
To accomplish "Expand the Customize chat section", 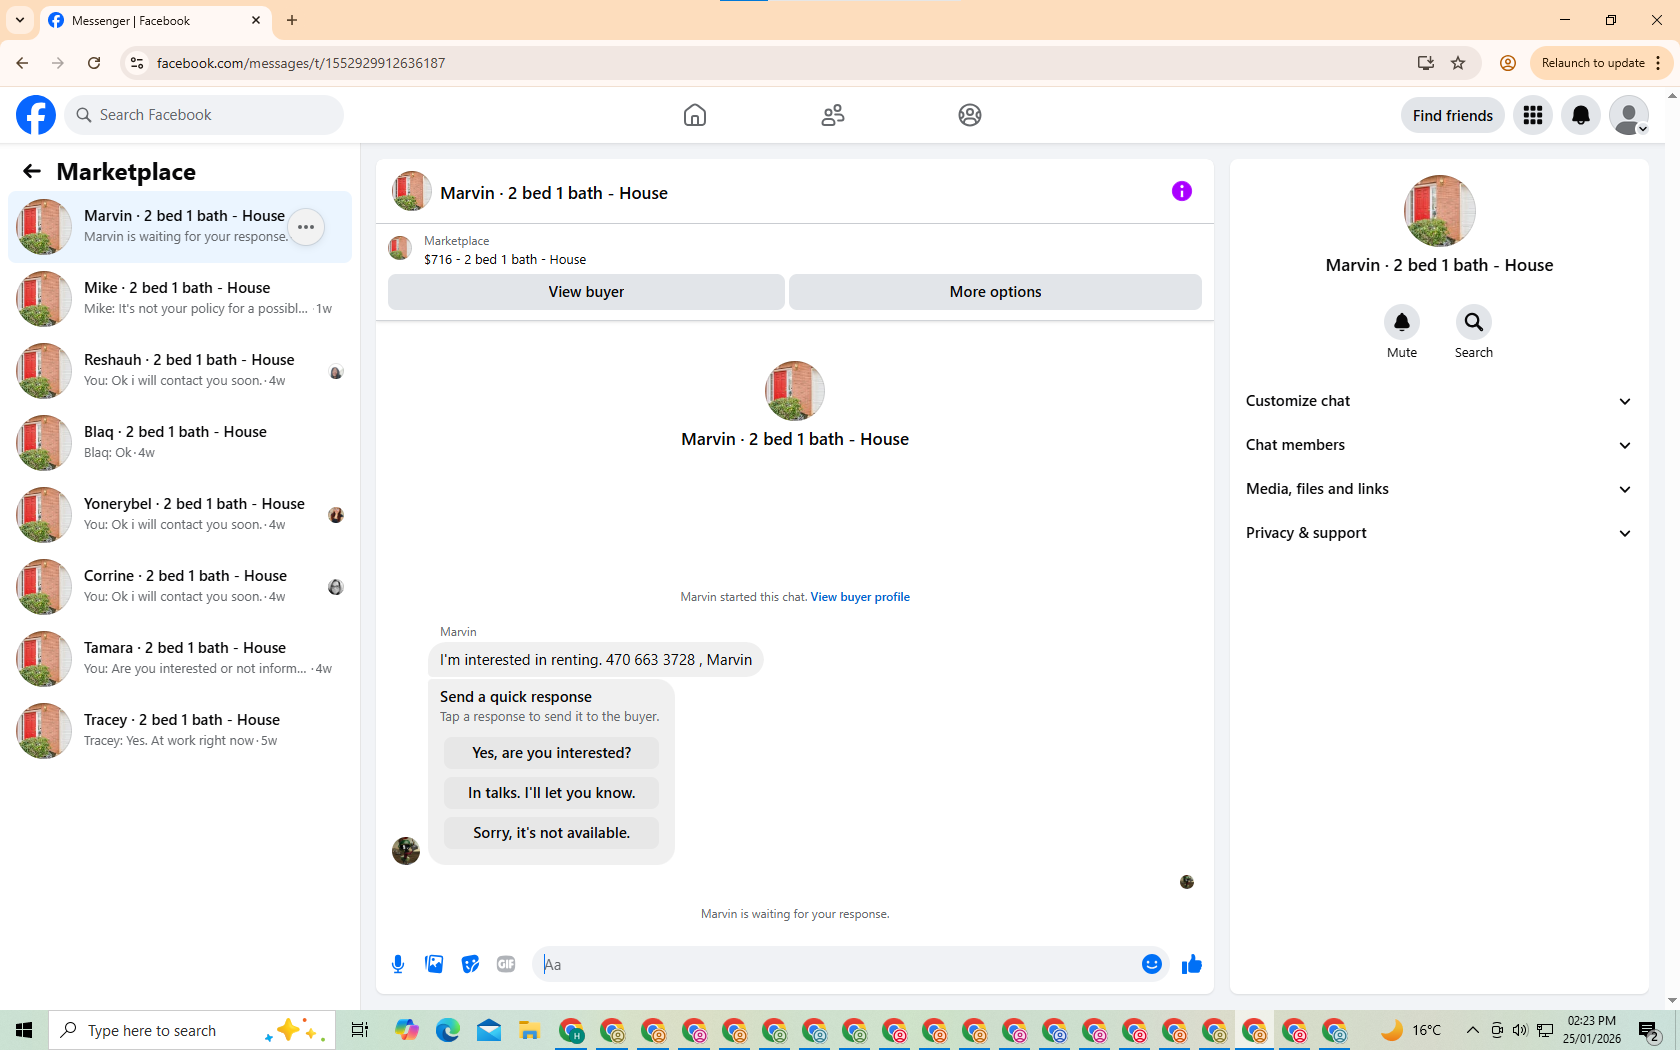I will tap(1439, 401).
